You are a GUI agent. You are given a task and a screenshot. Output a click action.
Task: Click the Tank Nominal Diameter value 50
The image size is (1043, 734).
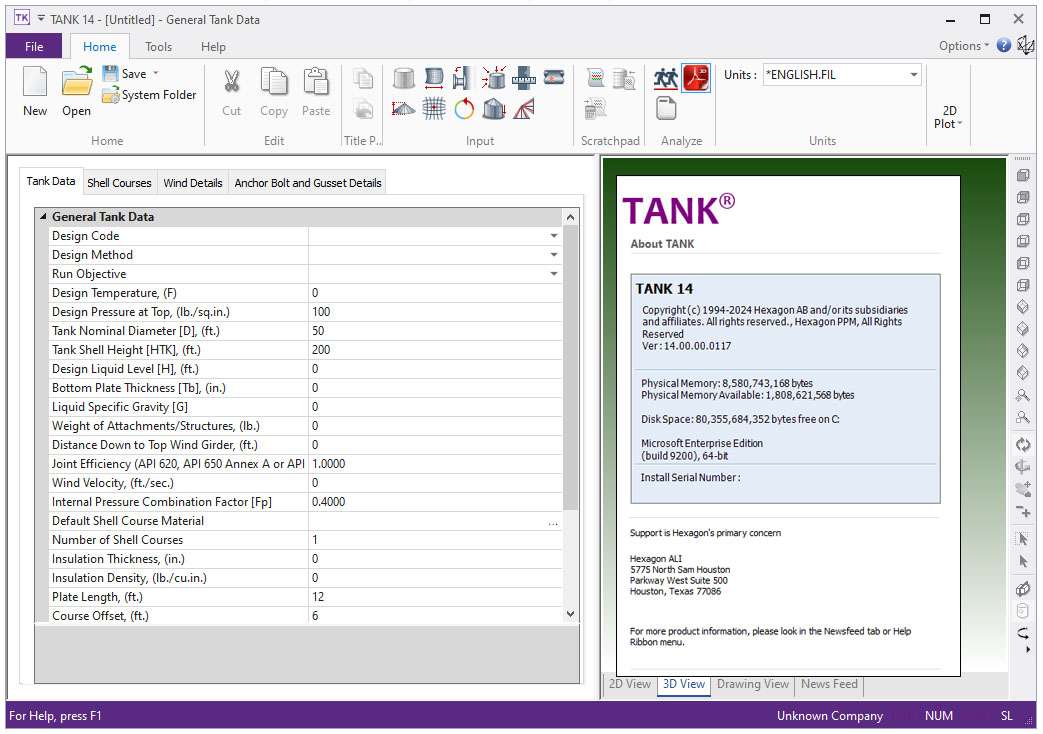(x=435, y=331)
